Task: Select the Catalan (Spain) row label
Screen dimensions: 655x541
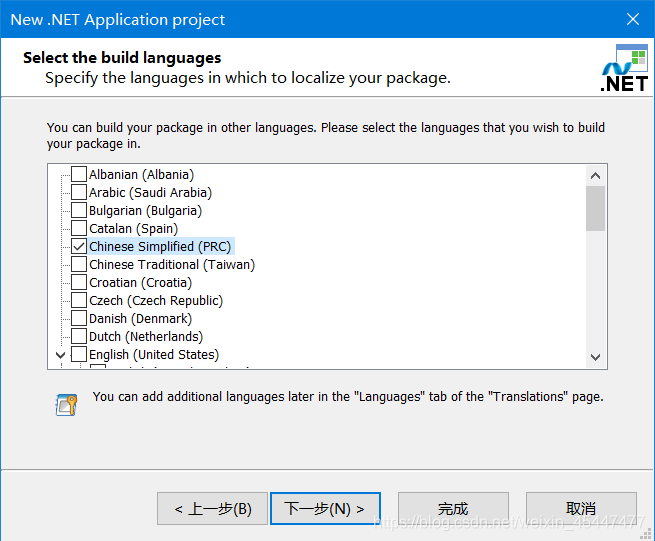Action: click(134, 229)
